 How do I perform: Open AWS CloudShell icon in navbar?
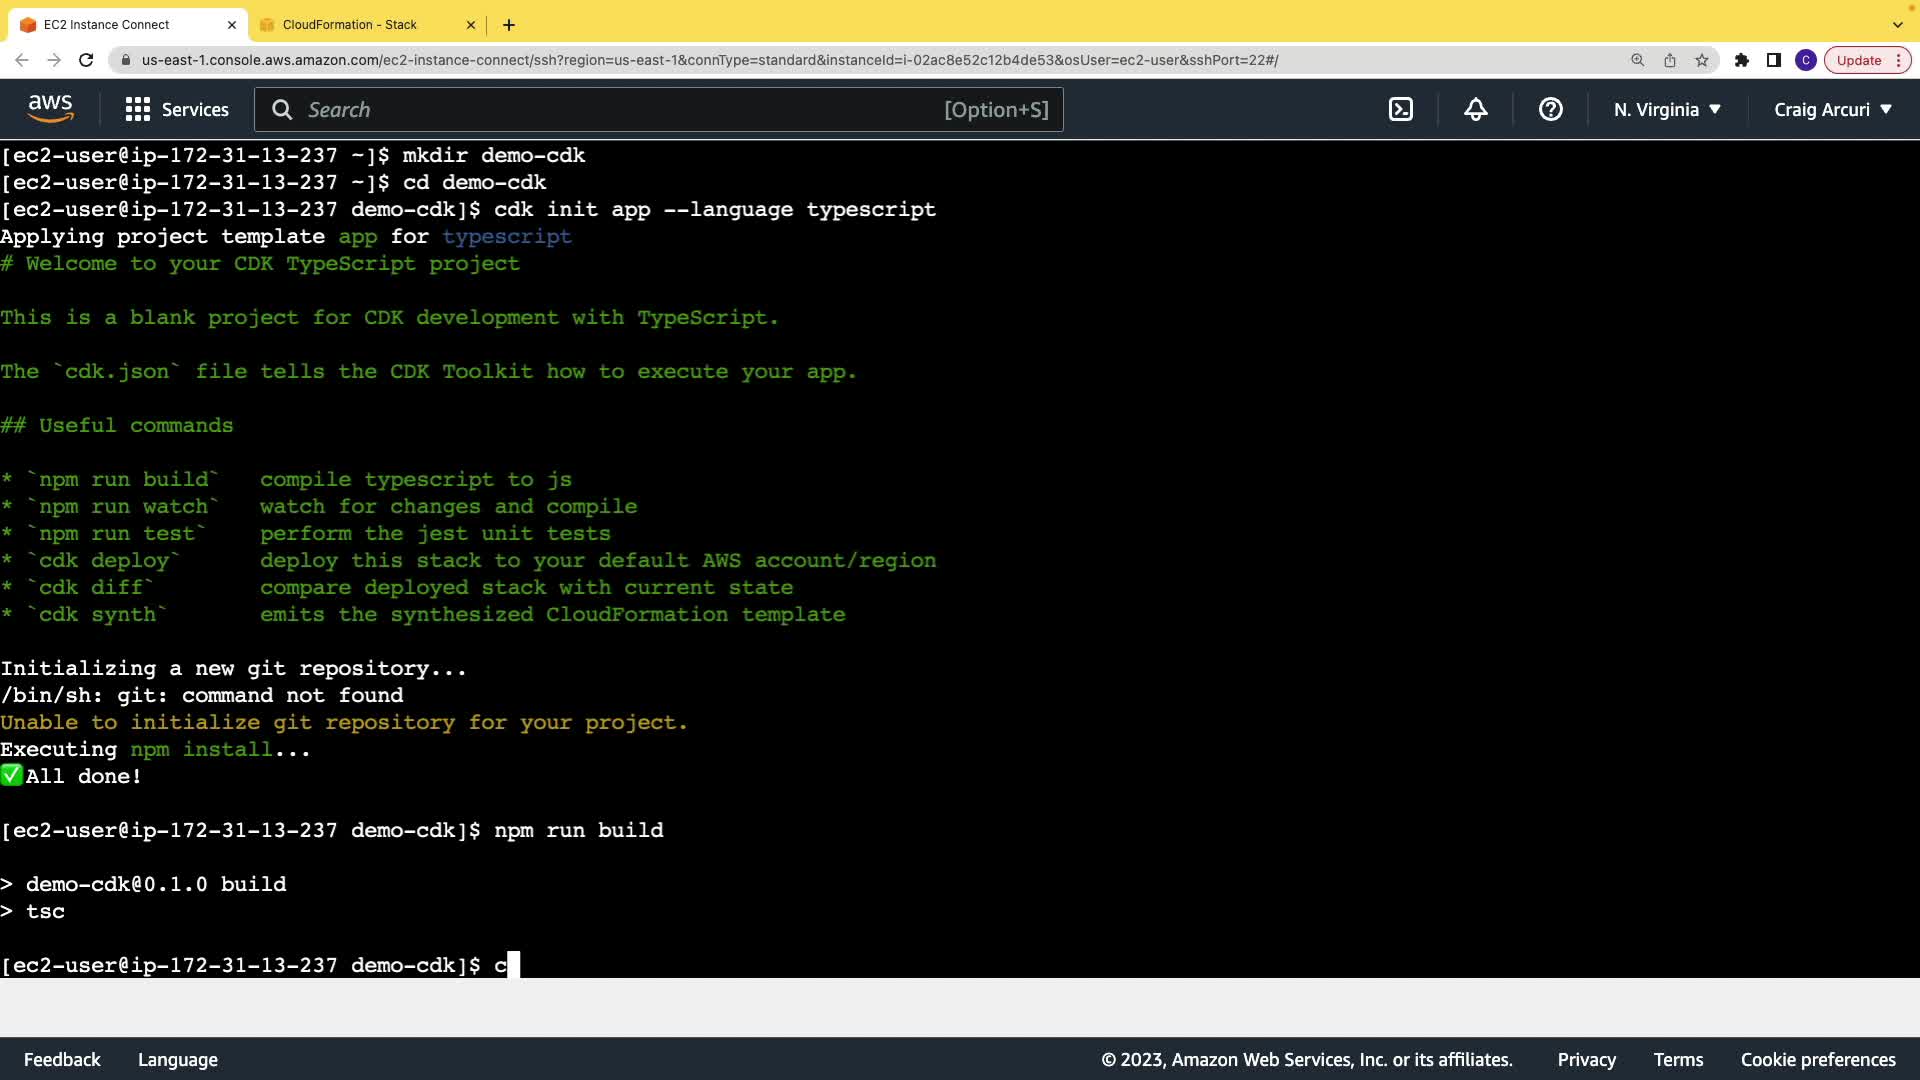(1401, 110)
